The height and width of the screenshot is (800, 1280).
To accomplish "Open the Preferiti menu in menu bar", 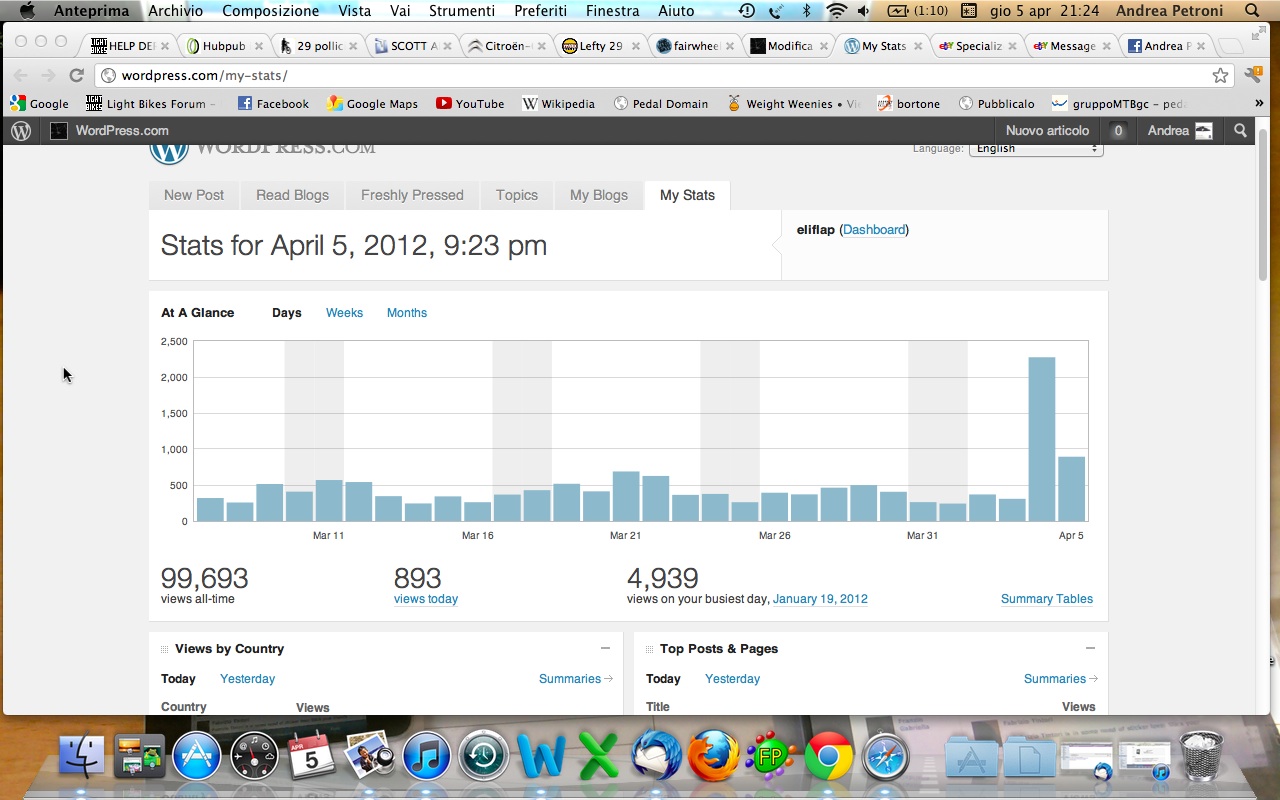I will [540, 11].
